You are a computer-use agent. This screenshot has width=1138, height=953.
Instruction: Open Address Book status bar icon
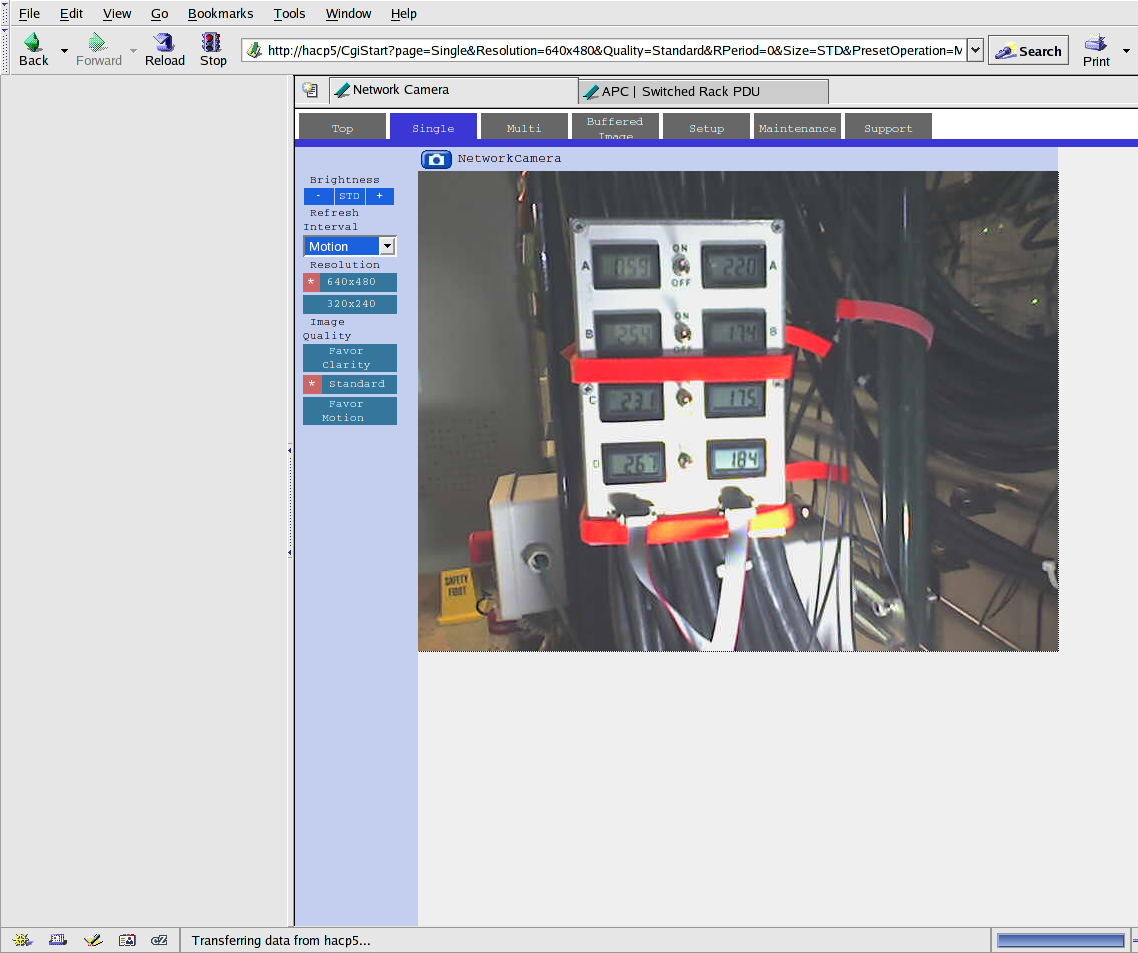tap(127, 940)
